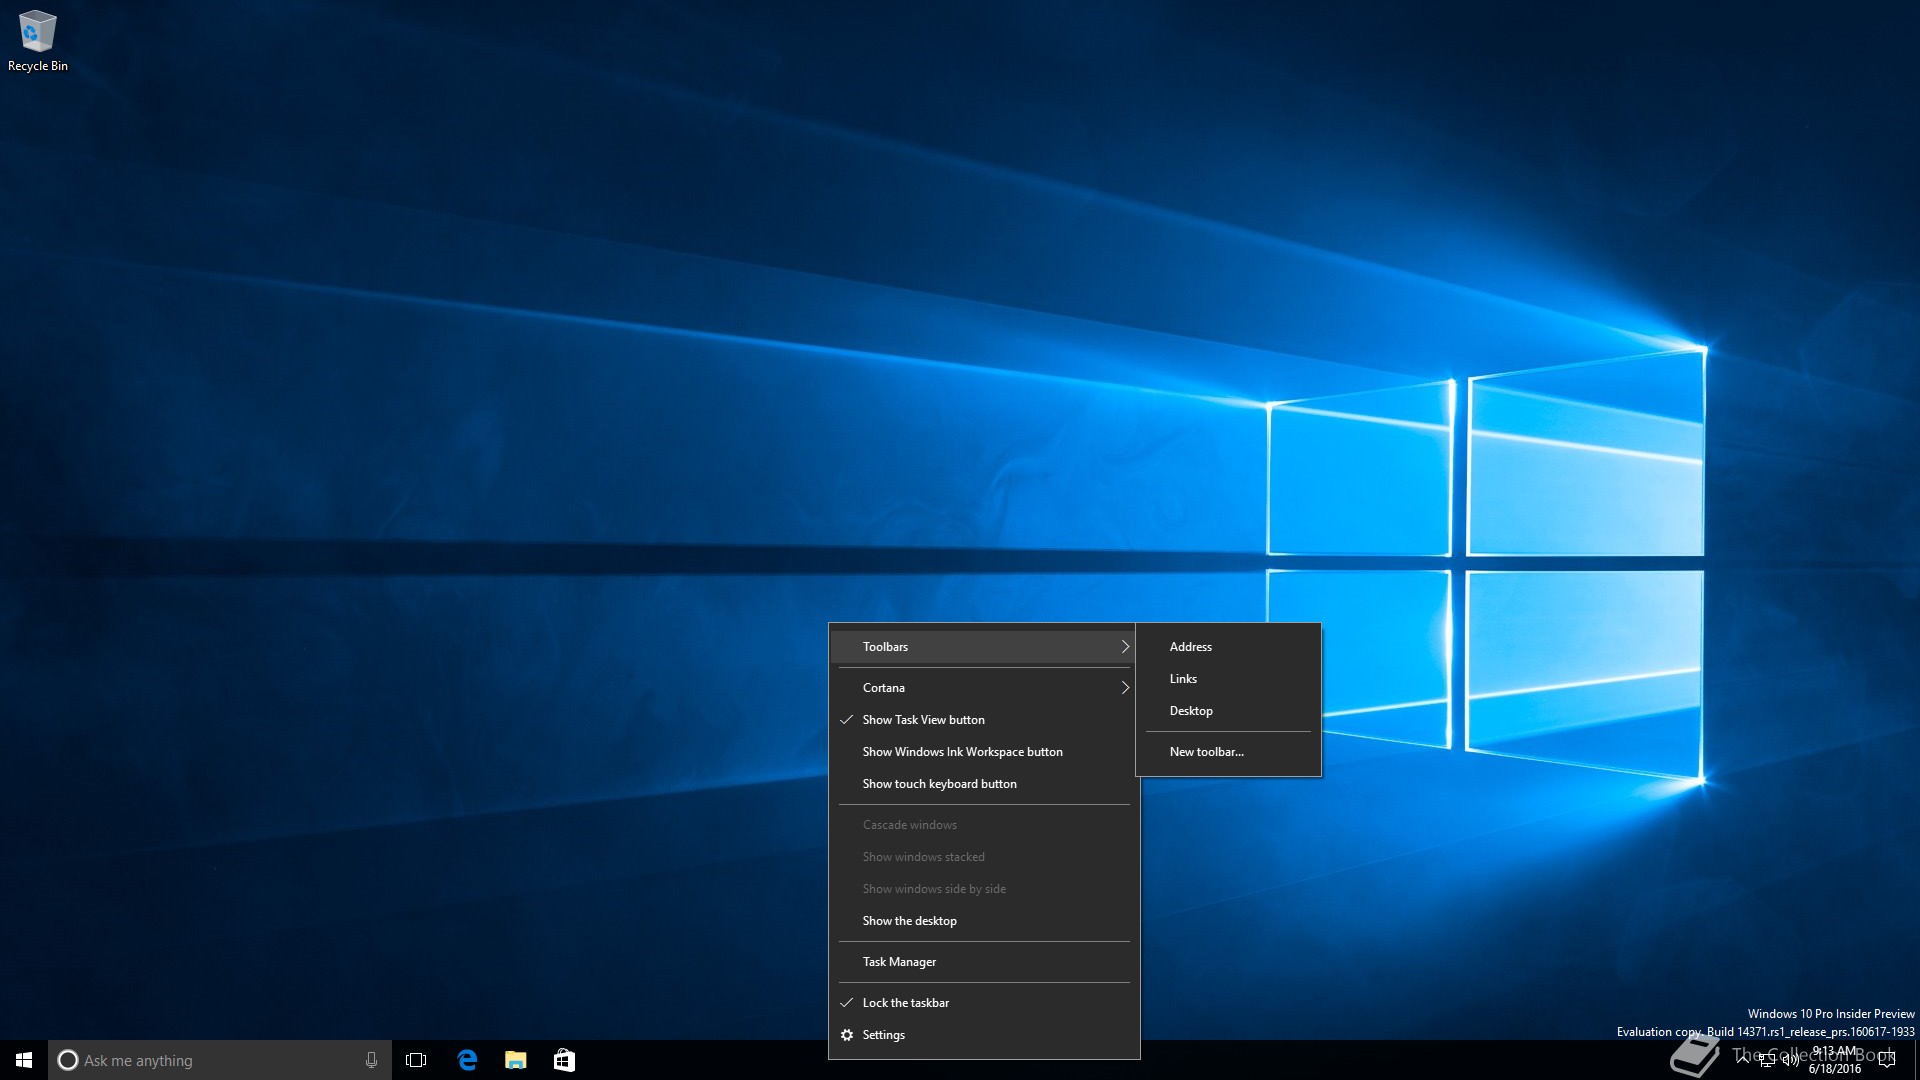Click the greyed Cascade windows entry
The width and height of the screenshot is (1920, 1080).
pos(984,825)
